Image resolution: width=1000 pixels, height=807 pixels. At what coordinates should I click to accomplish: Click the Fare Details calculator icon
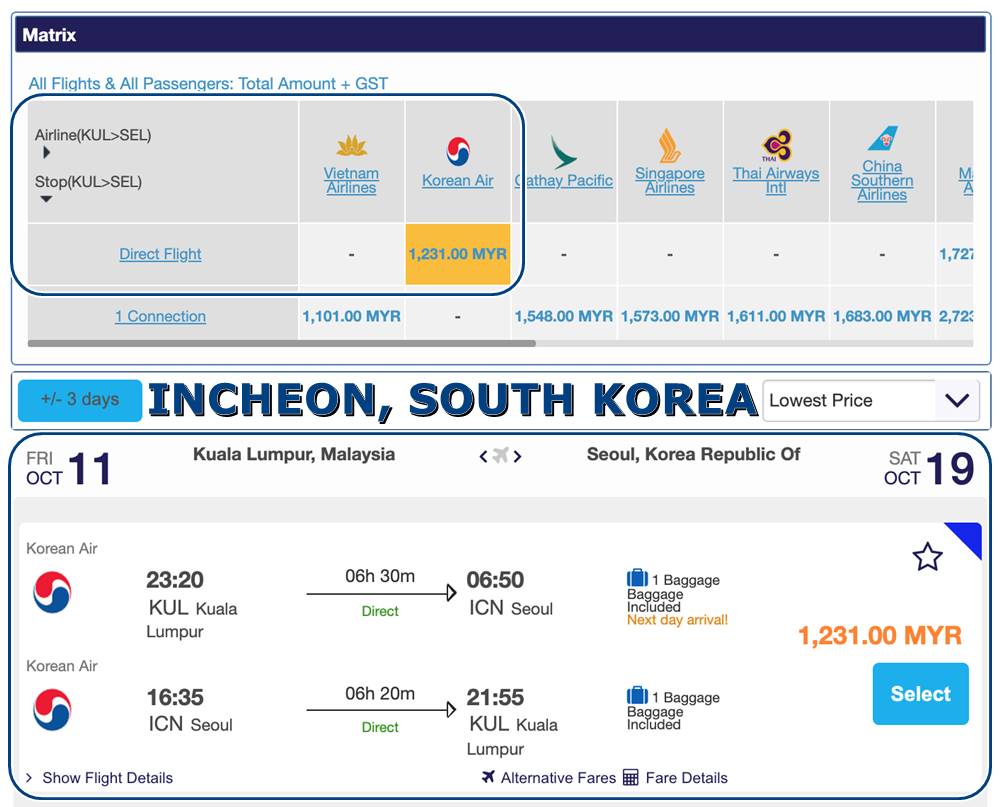[x=630, y=778]
